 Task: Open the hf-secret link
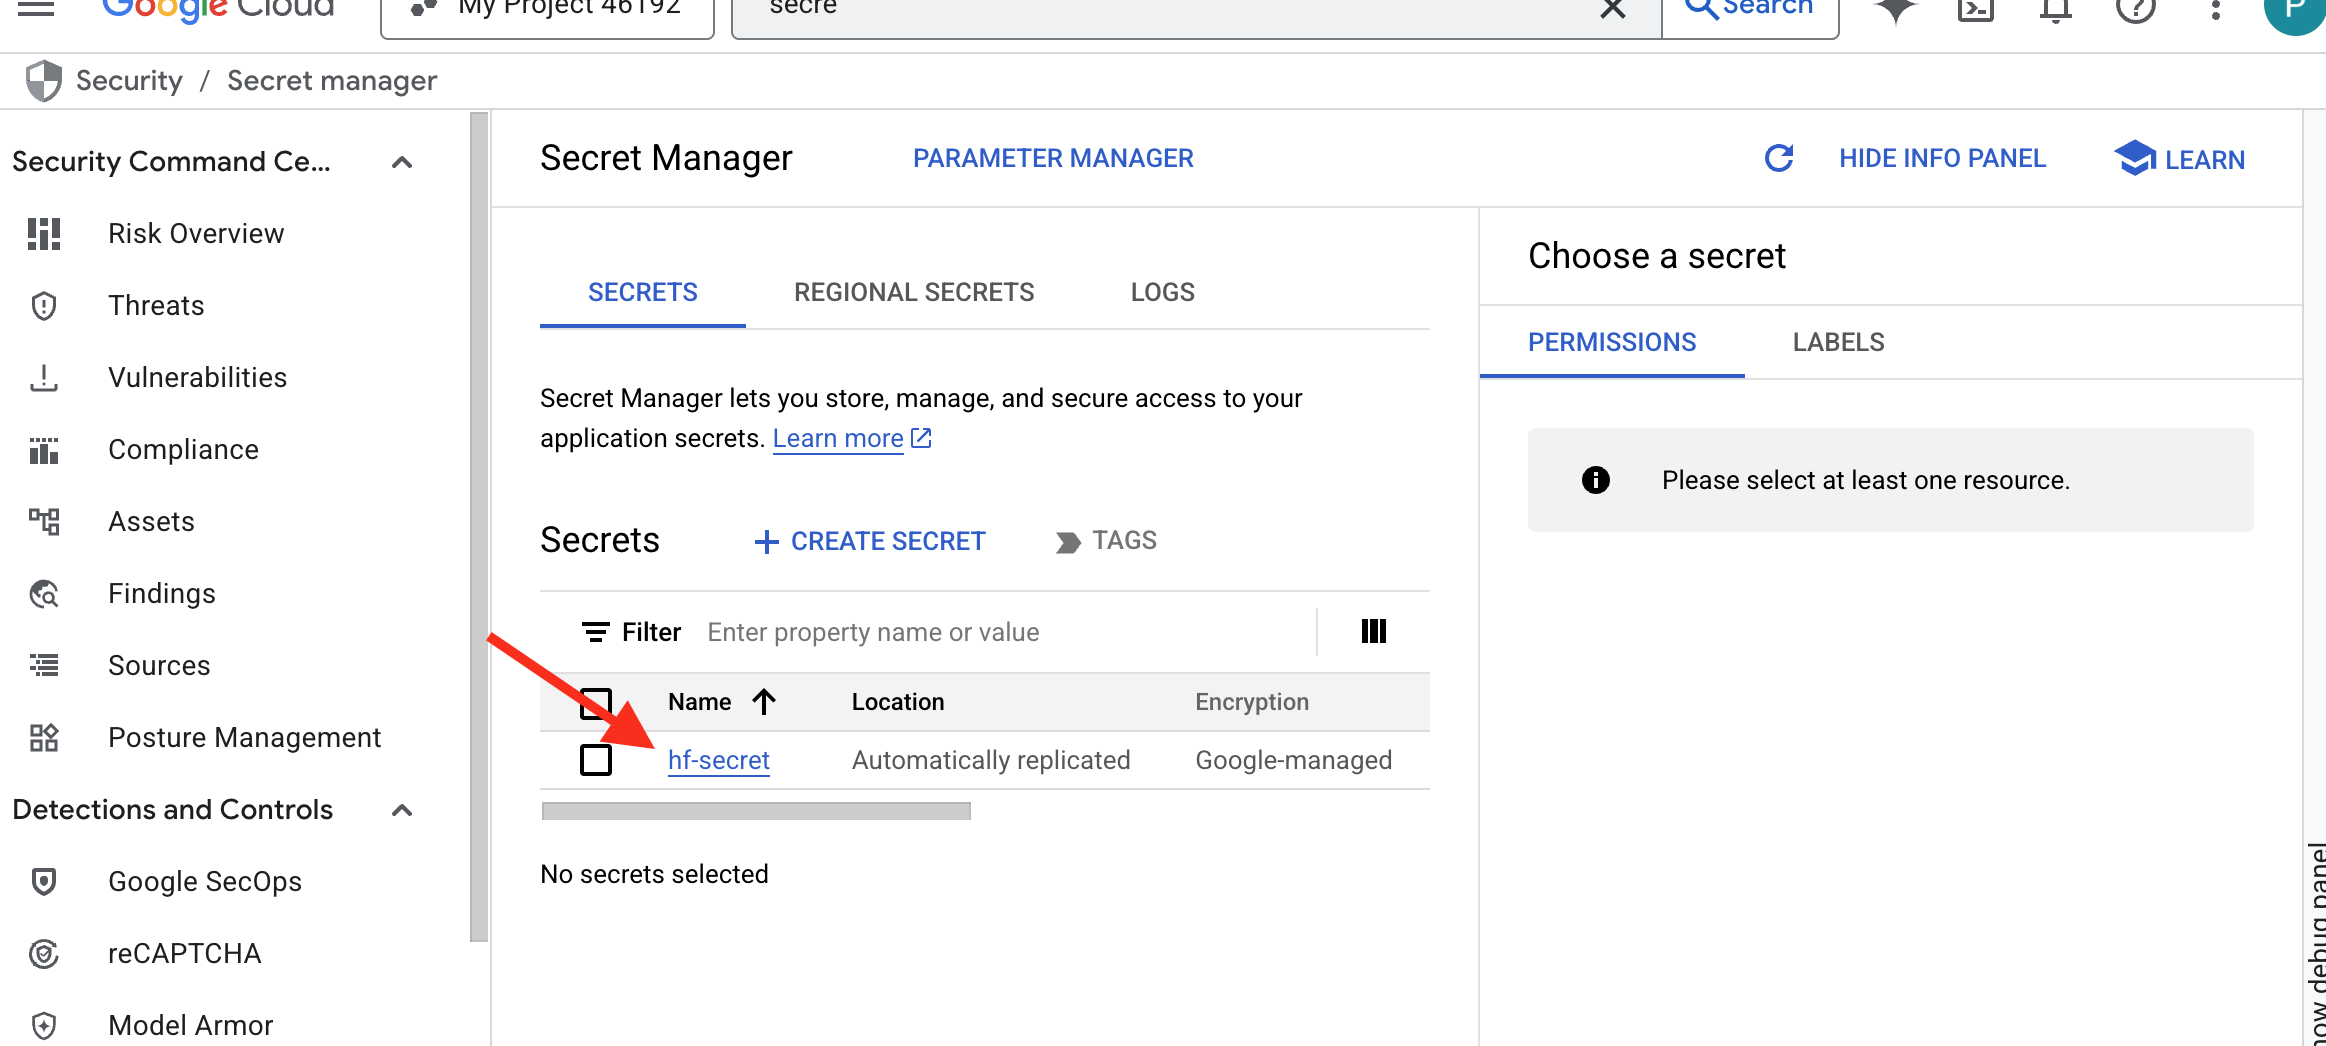click(718, 759)
